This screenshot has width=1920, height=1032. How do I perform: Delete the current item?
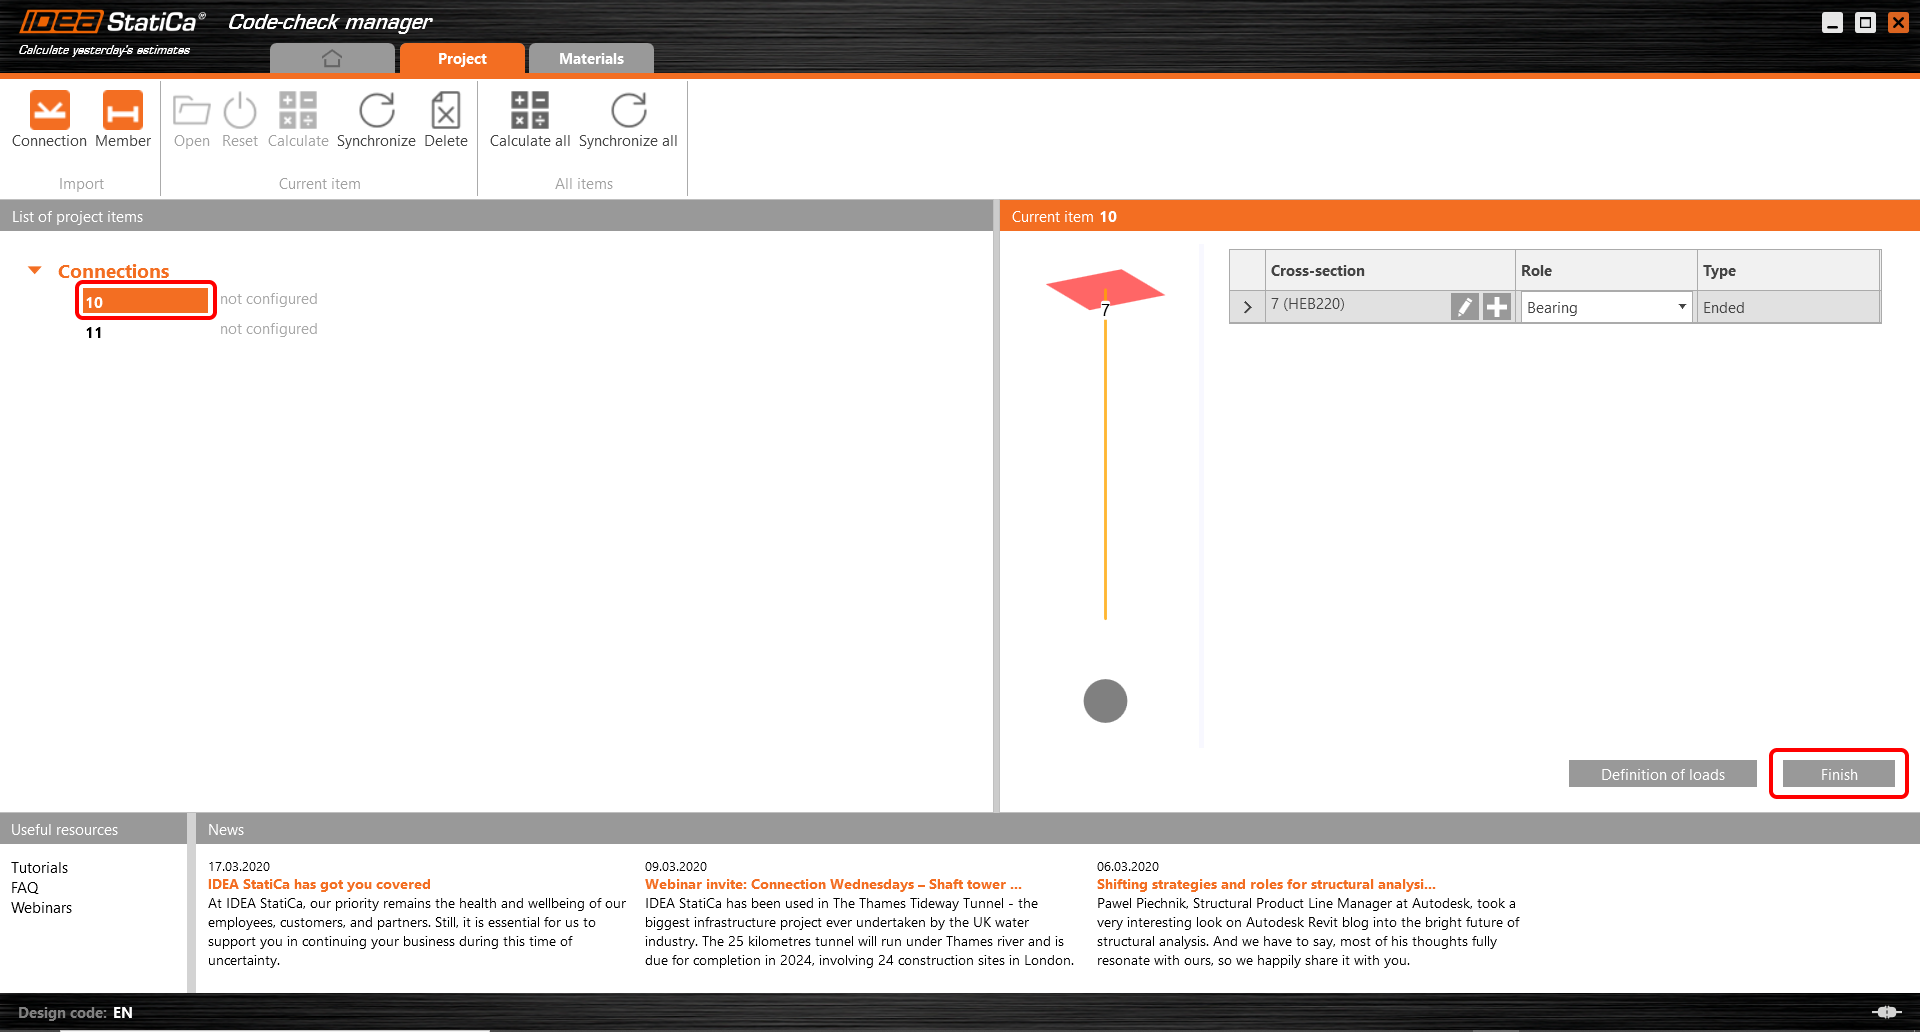coord(446,119)
